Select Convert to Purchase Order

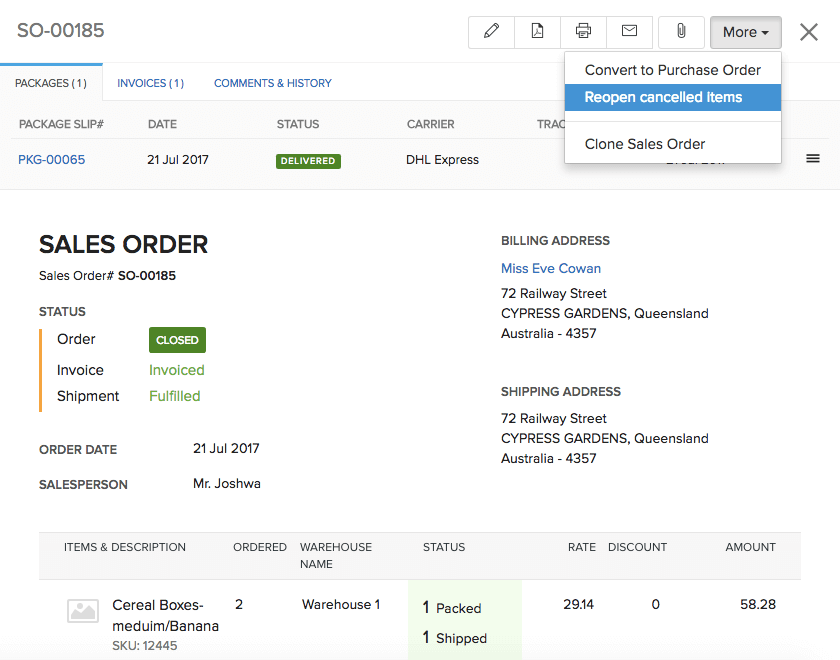[672, 70]
